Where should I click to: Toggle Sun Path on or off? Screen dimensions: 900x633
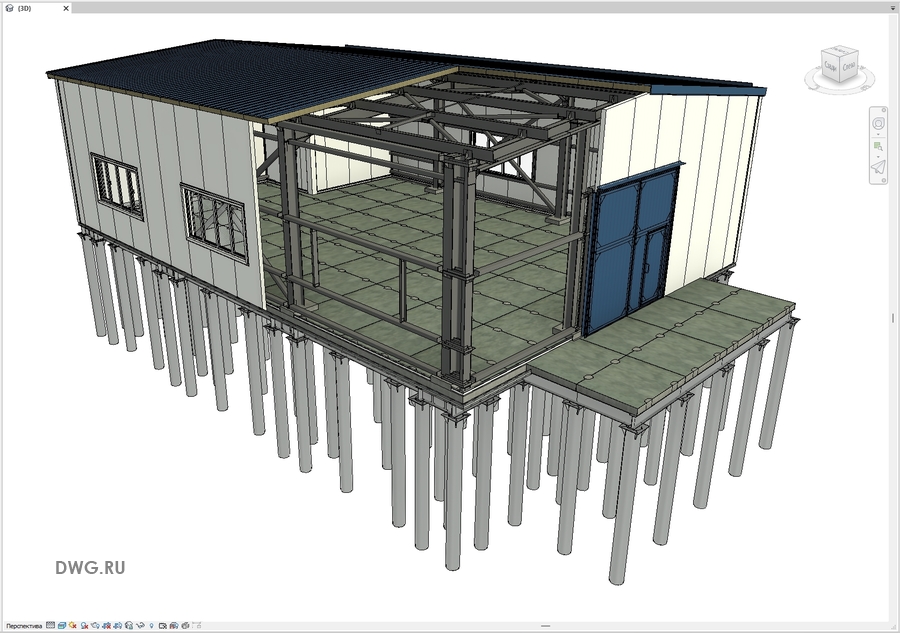pyautogui.click(x=73, y=626)
